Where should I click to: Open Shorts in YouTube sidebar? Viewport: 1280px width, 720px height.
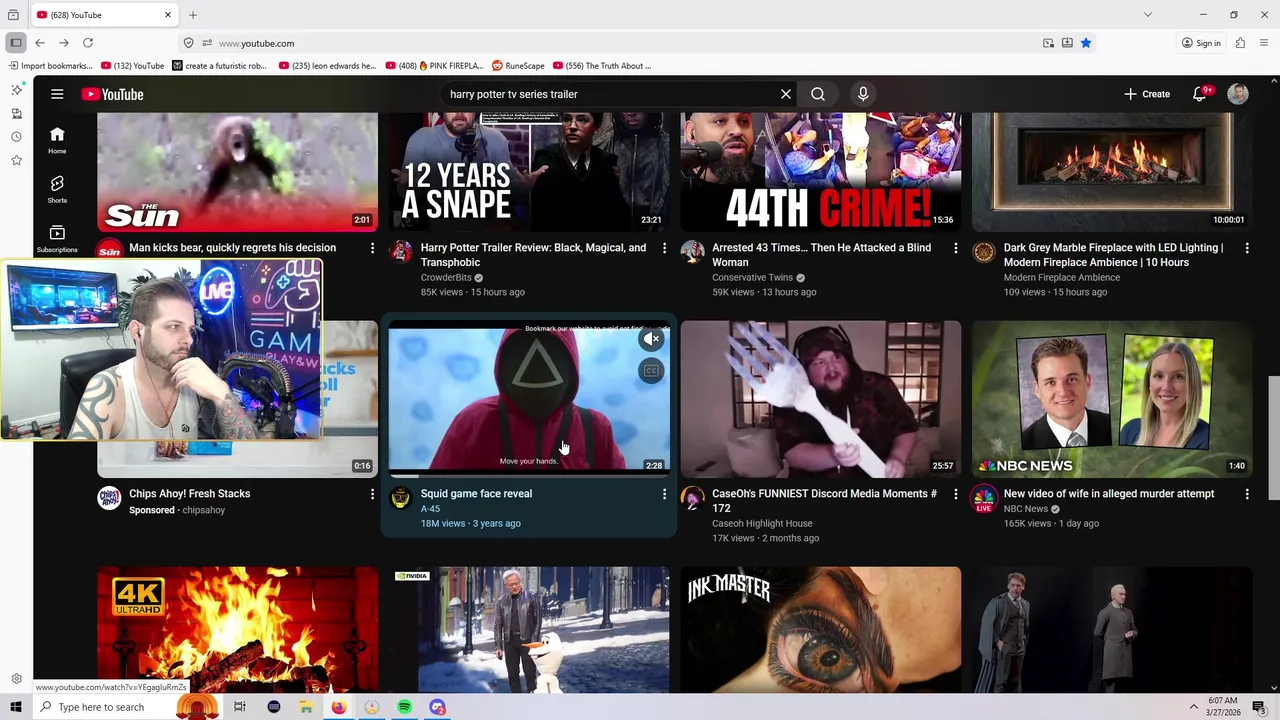(x=57, y=189)
